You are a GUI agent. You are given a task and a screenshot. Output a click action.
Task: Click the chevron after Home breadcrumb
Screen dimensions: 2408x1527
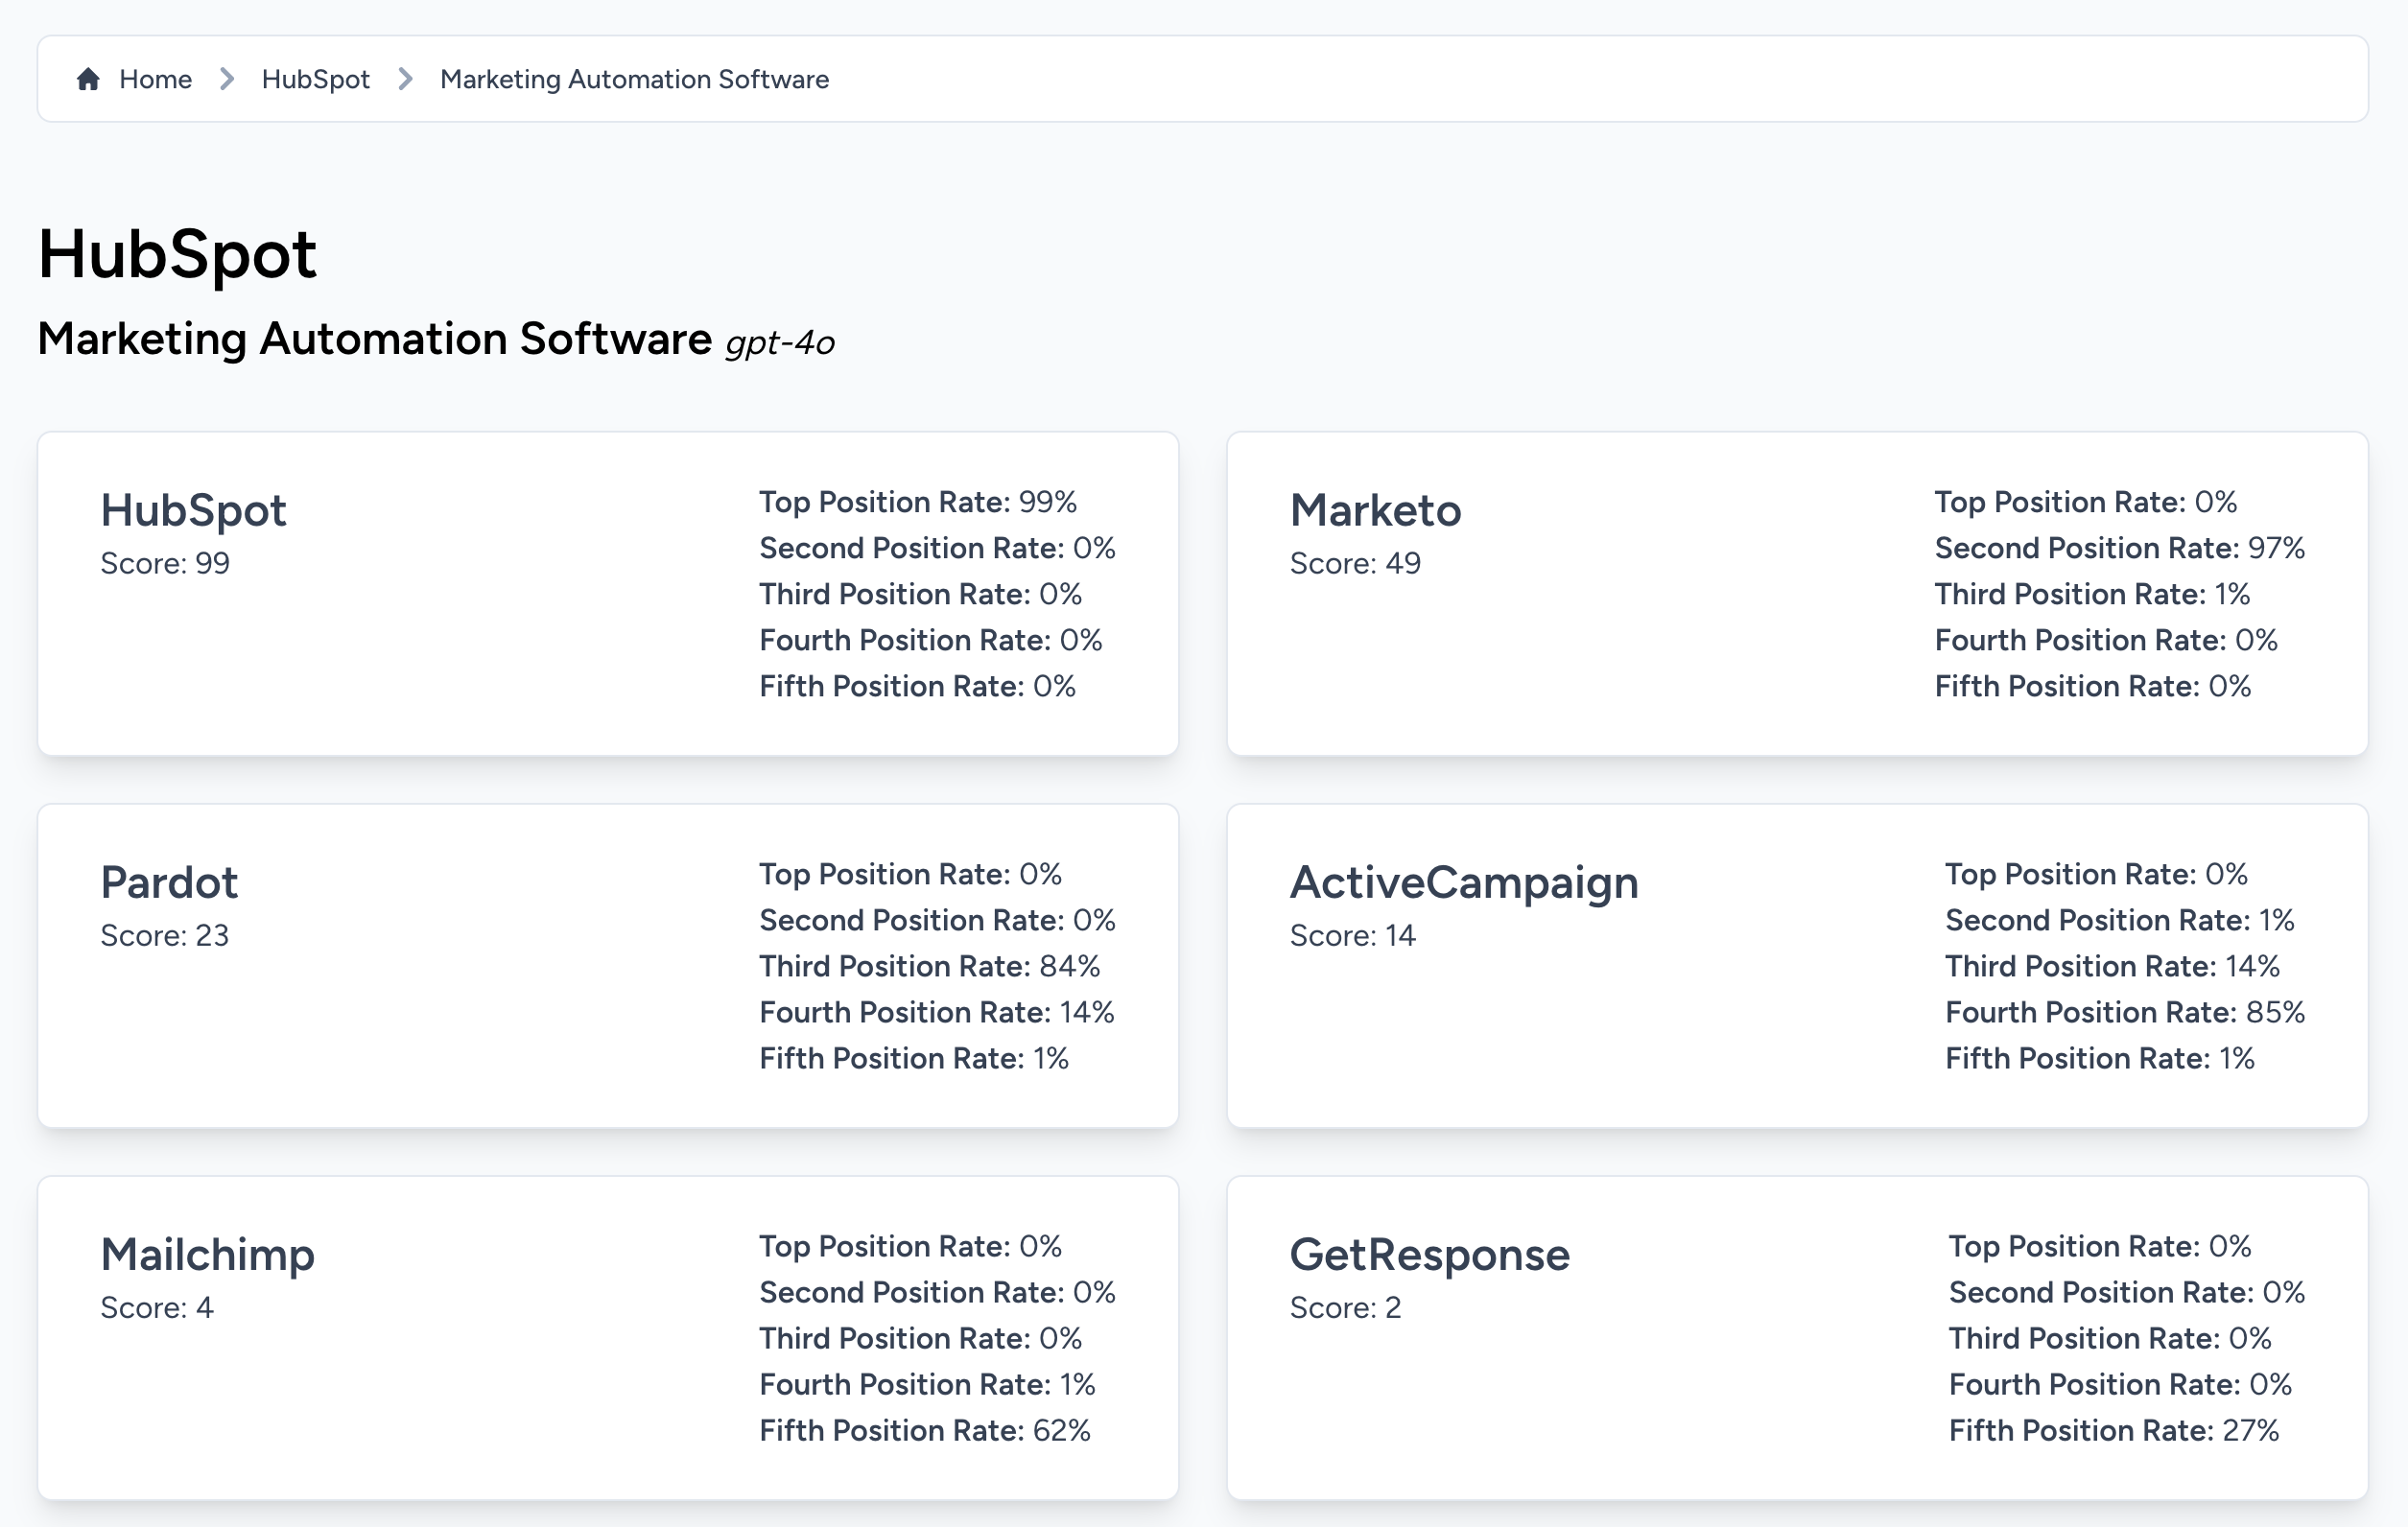point(227,79)
